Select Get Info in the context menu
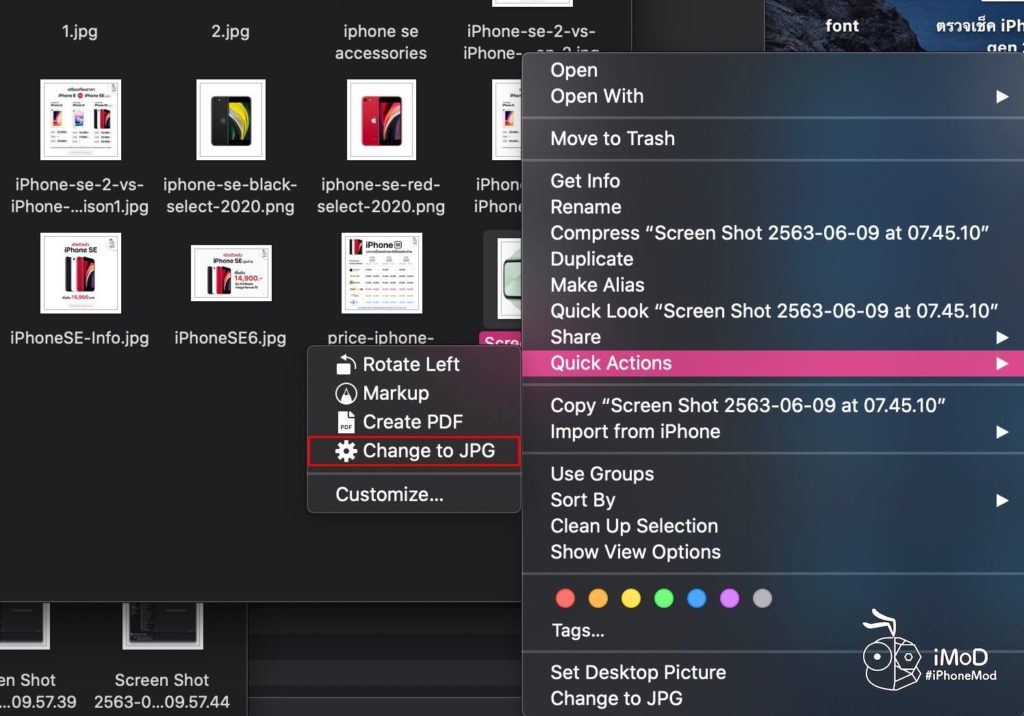This screenshot has width=1024, height=716. coord(585,181)
